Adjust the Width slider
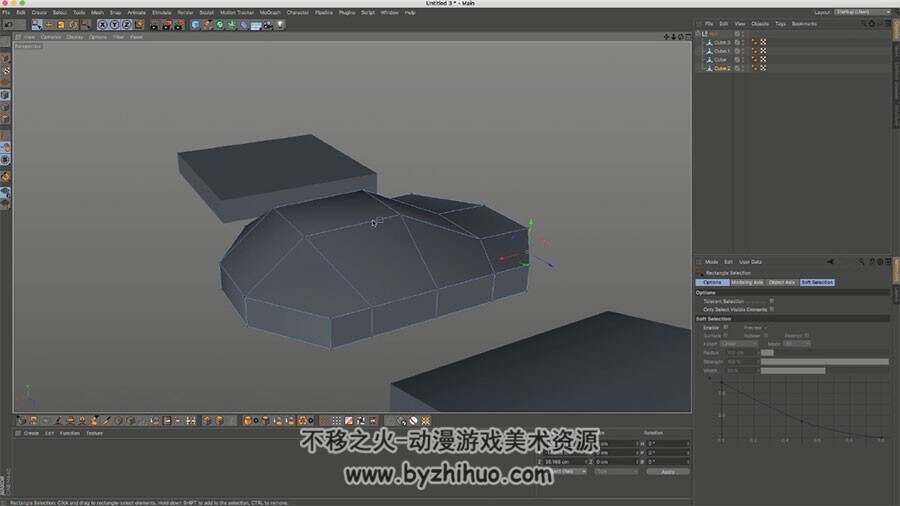Viewport: 900px width, 506px height. [824, 371]
